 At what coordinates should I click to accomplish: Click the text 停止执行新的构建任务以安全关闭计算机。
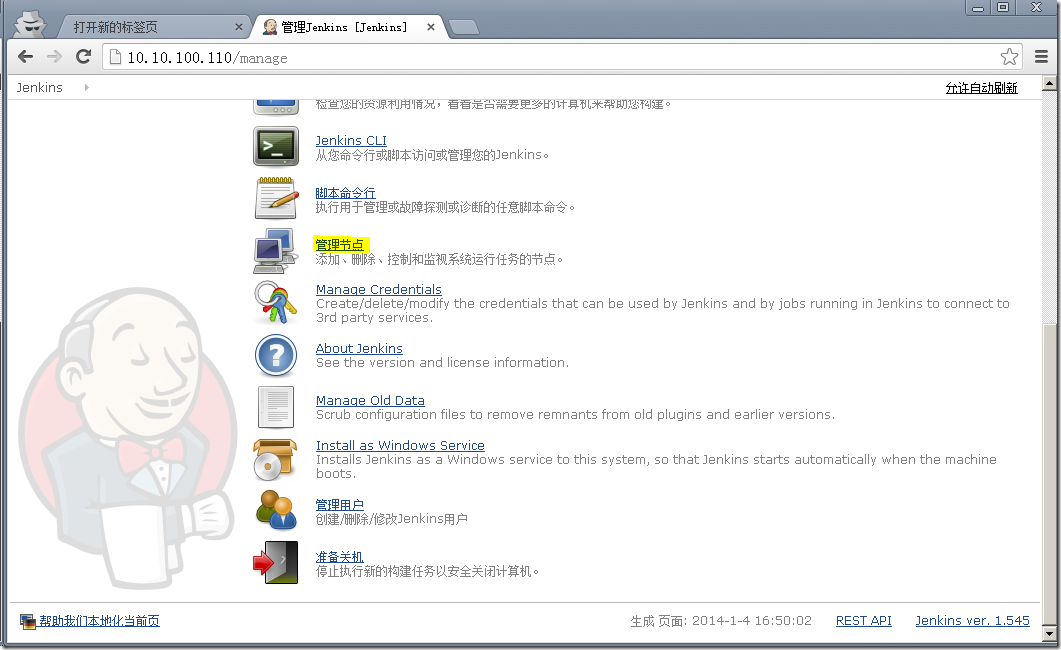click(428, 572)
